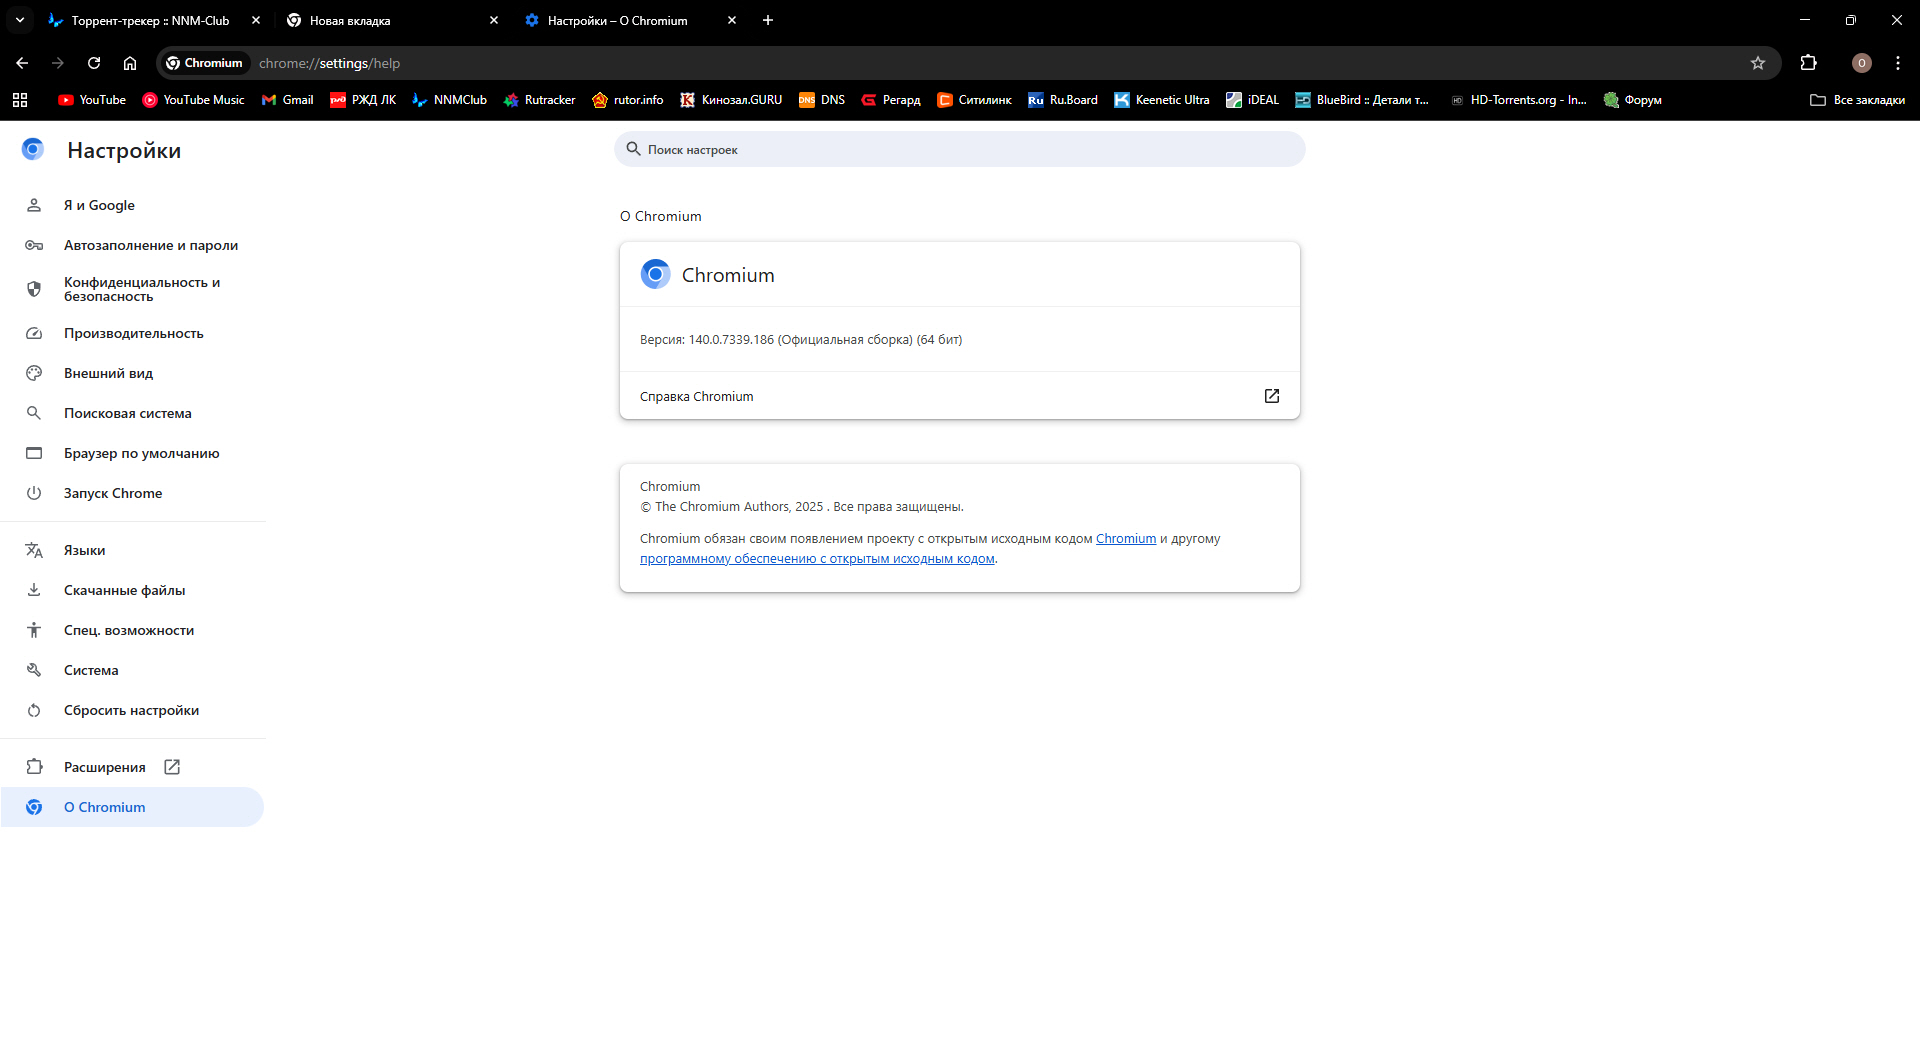This screenshot has height=1040, width=1920.
Task: Open the open-source software link
Action: [817, 559]
